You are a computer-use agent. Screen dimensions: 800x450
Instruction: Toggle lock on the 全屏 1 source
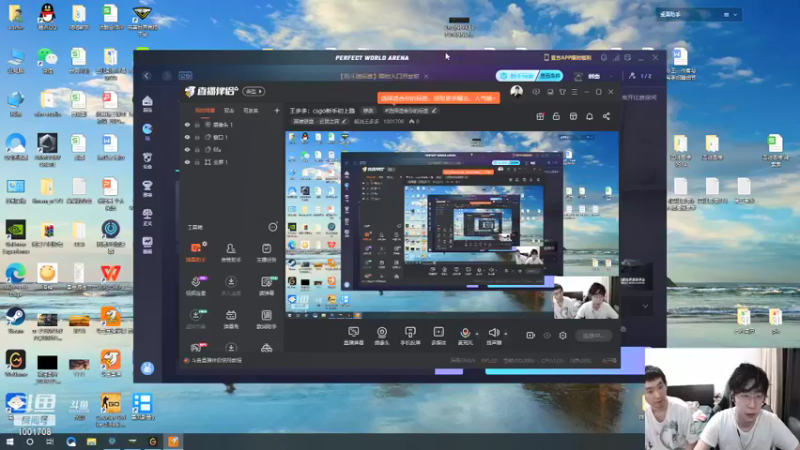pyautogui.click(x=197, y=162)
